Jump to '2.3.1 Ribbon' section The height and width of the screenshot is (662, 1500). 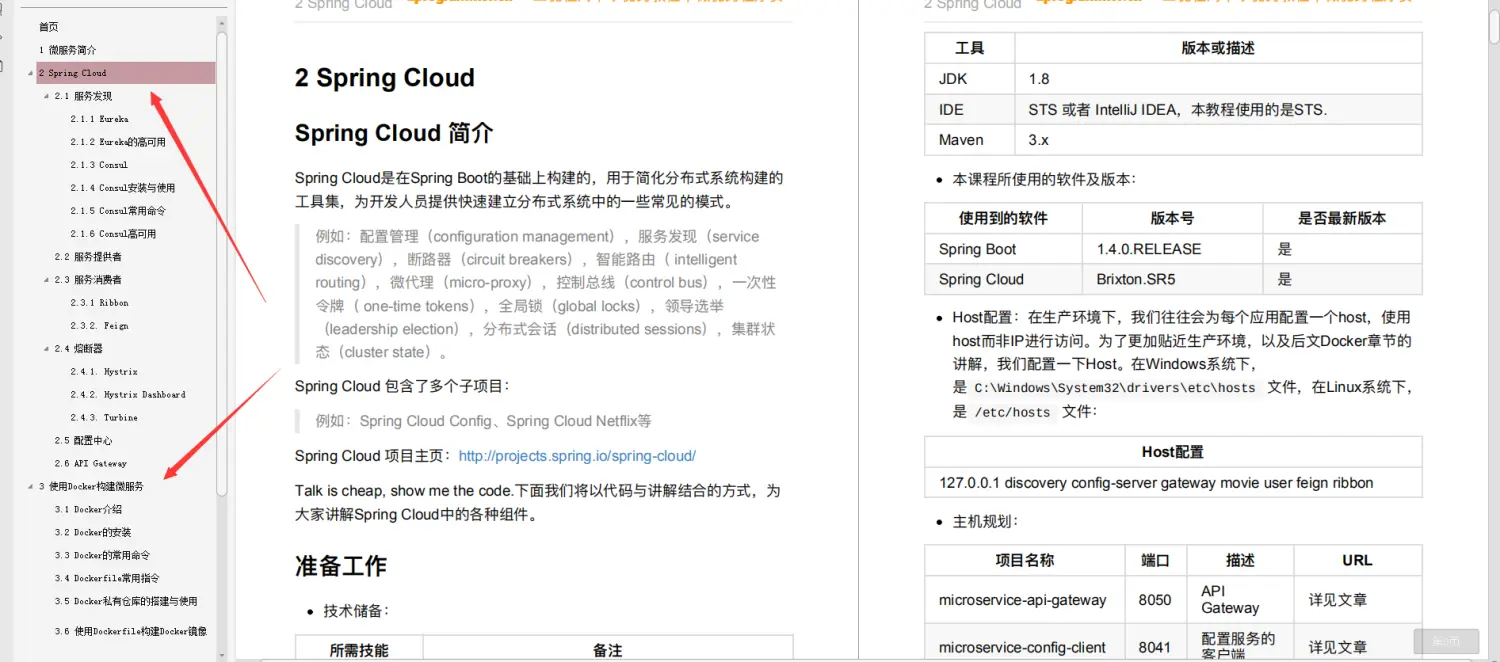coord(99,303)
